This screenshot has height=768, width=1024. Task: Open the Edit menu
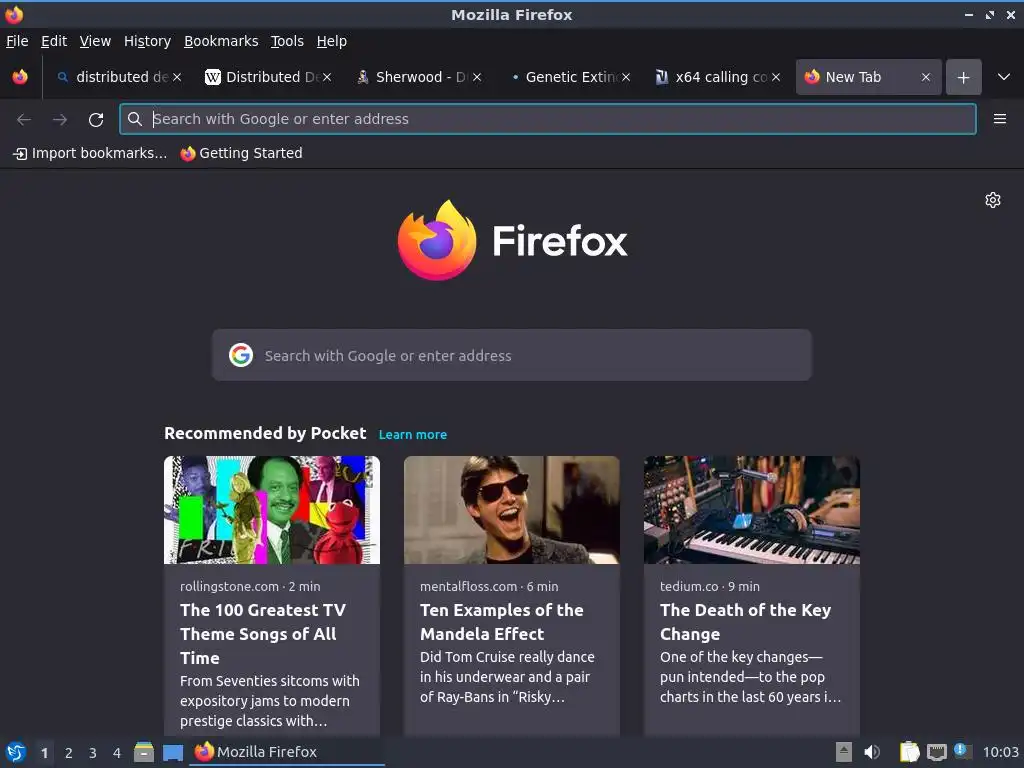pos(54,41)
